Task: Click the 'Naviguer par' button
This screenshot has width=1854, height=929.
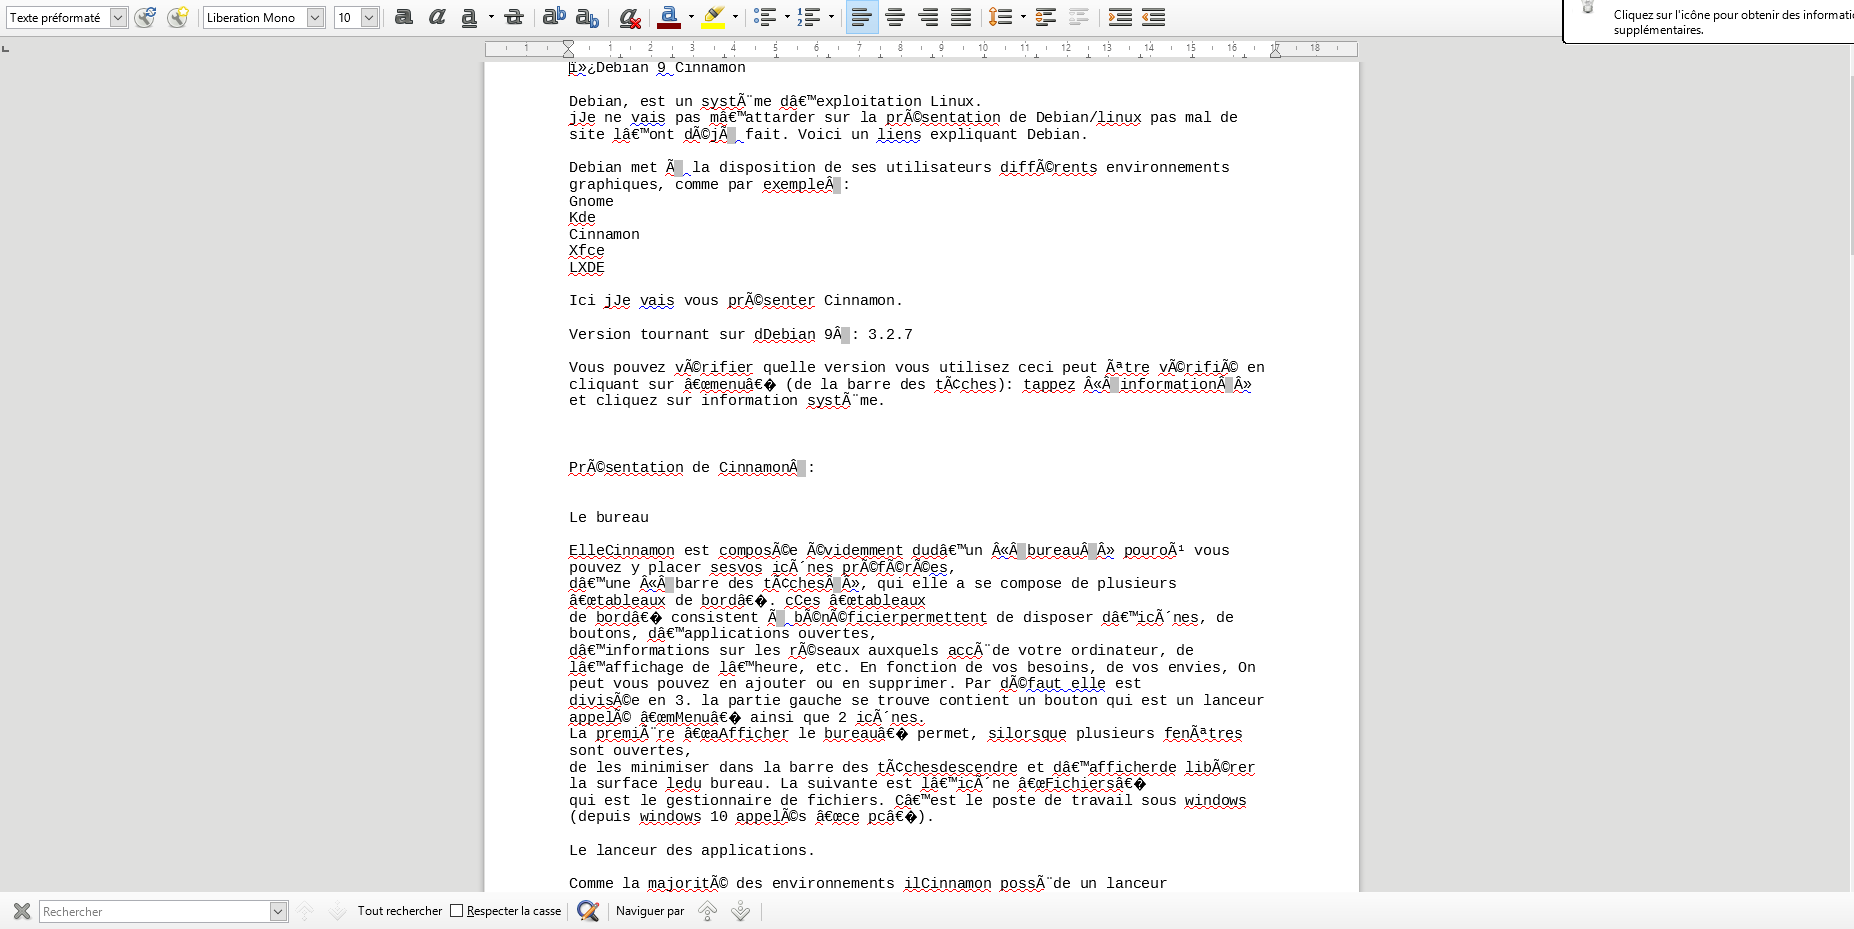Action: (650, 911)
